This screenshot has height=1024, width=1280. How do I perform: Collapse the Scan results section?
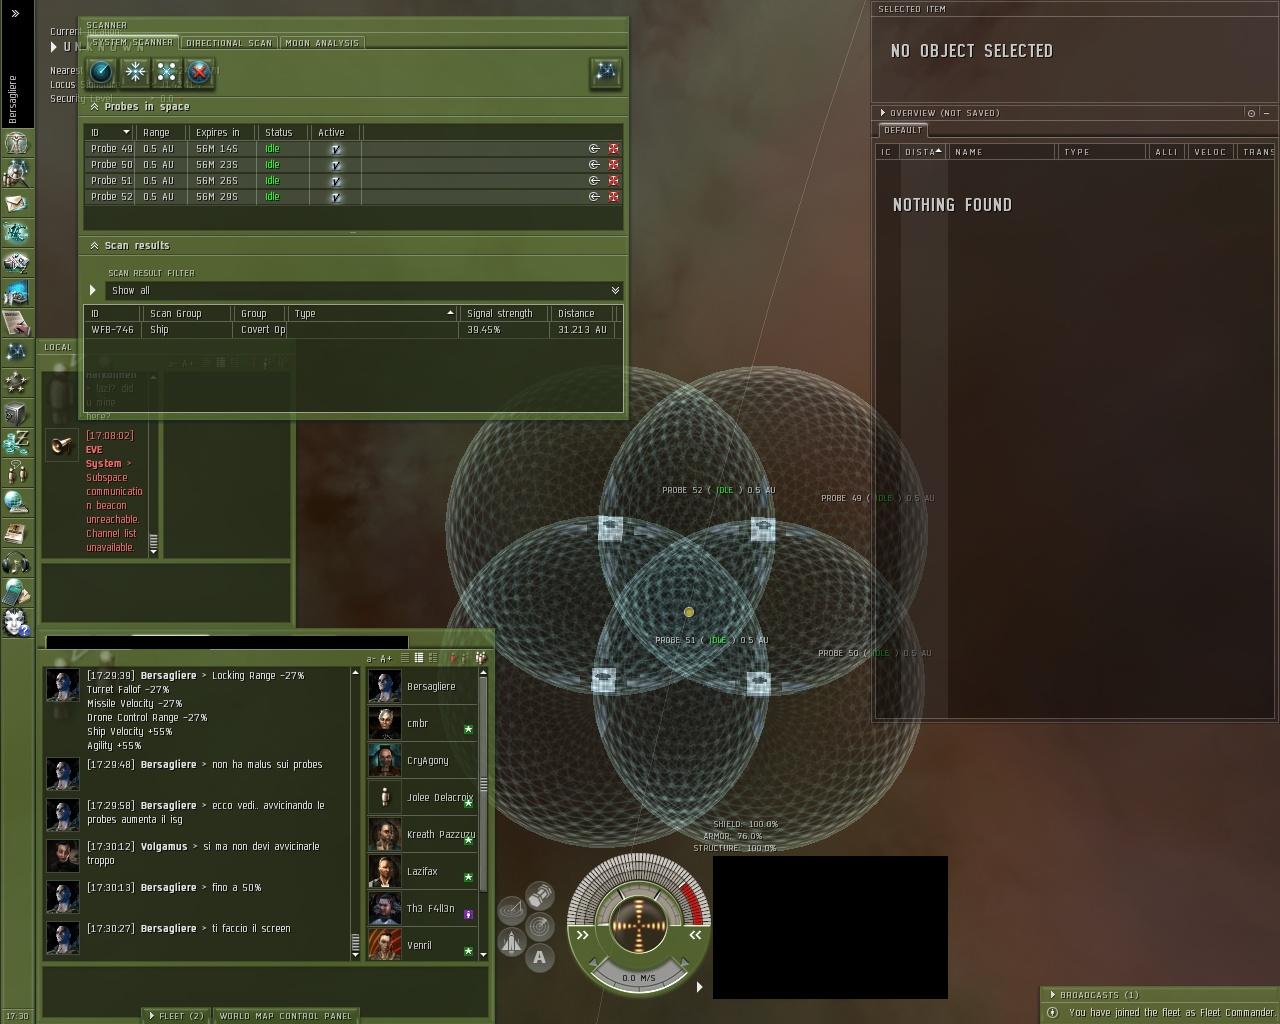click(94, 245)
